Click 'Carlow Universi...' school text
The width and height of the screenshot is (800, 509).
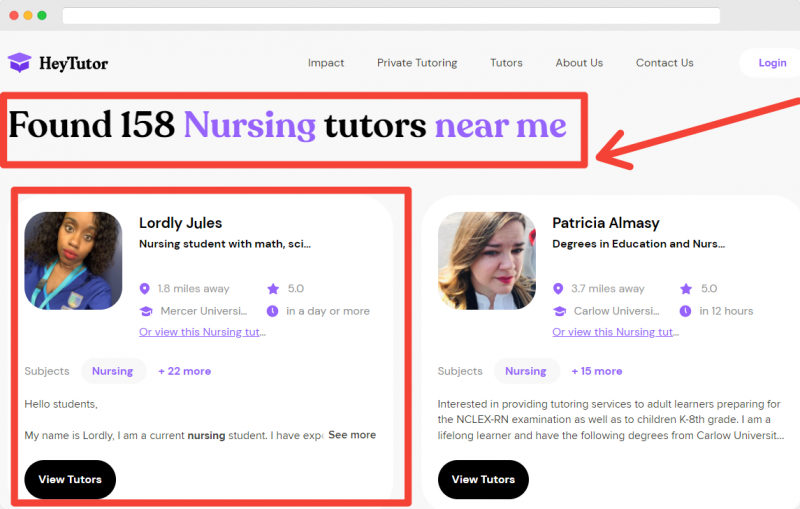616,311
